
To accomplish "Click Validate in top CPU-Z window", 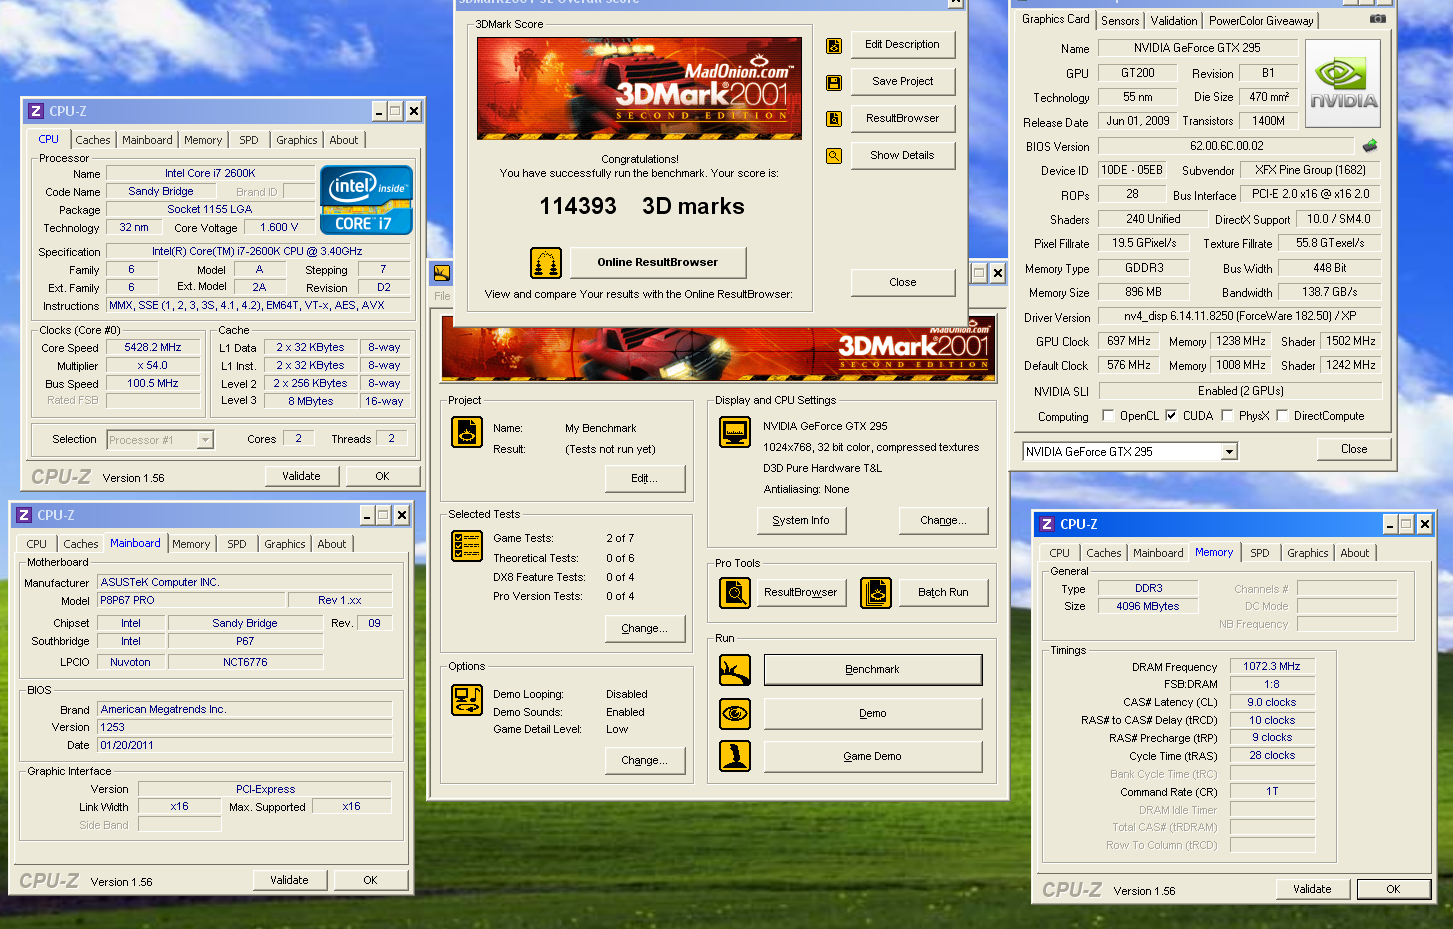I will click(x=301, y=477).
